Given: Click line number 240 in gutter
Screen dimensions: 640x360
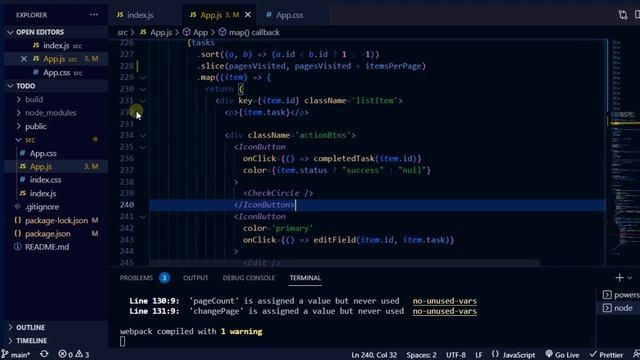Looking at the screenshot, I should (127, 205).
